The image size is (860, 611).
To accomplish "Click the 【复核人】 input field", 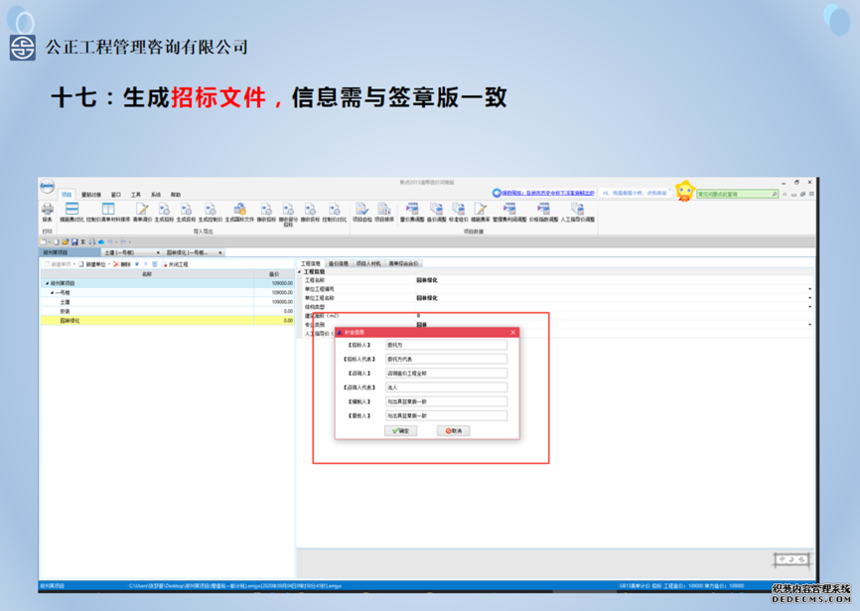I will click(x=446, y=416).
